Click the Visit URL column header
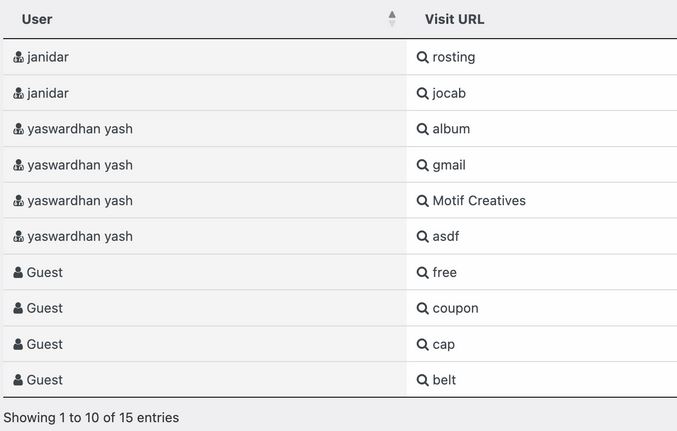 [x=454, y=19]
